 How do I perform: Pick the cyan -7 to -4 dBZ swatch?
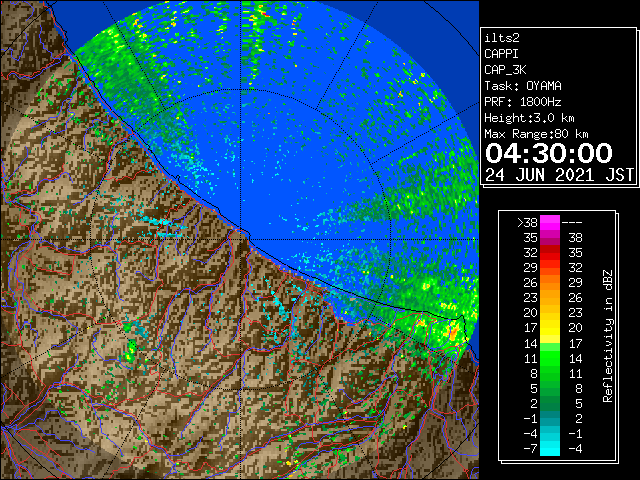click(x=550, y=448)
